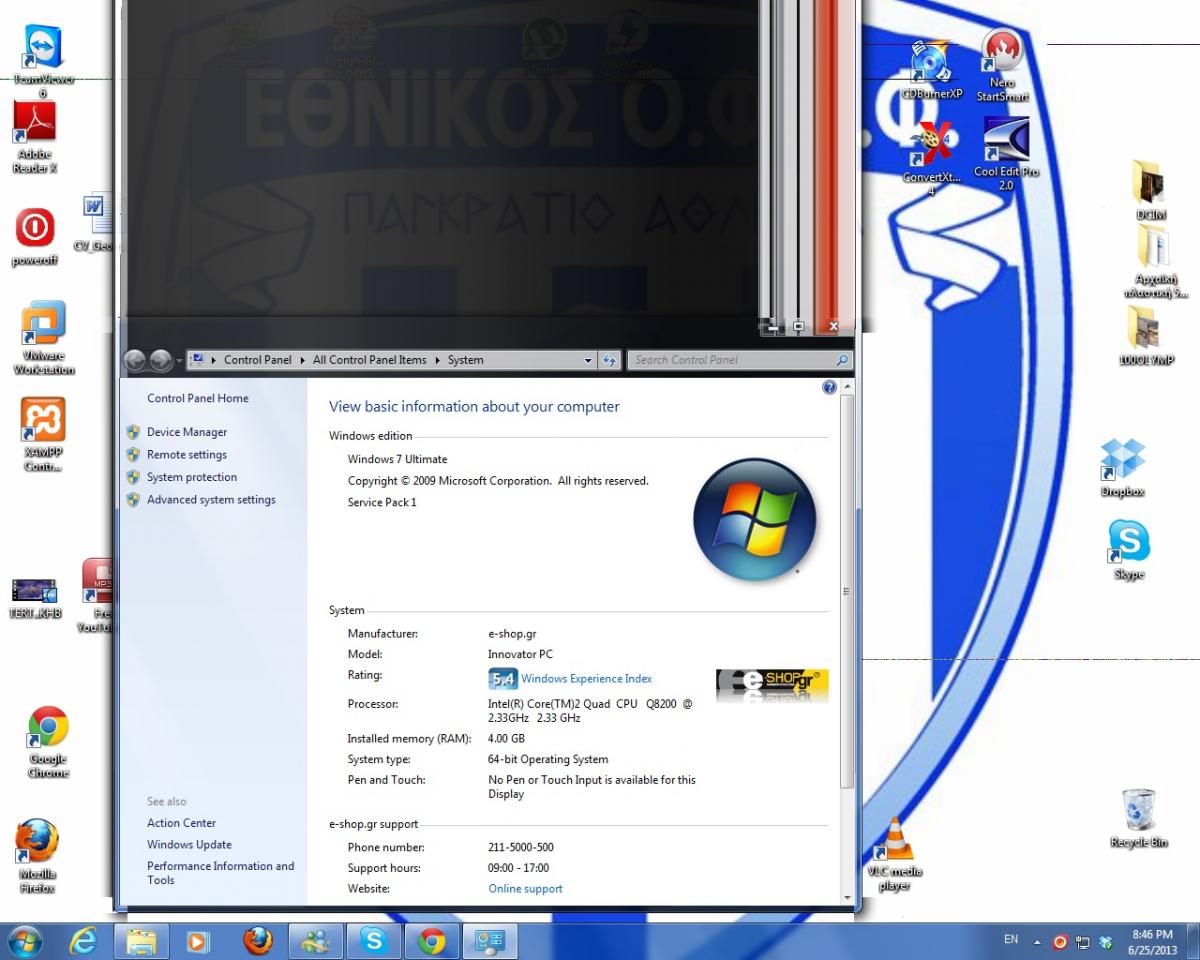The width and height of the screenshot is (1200, 960).
Task: Select the TERT video file icon
Action: 35,598
